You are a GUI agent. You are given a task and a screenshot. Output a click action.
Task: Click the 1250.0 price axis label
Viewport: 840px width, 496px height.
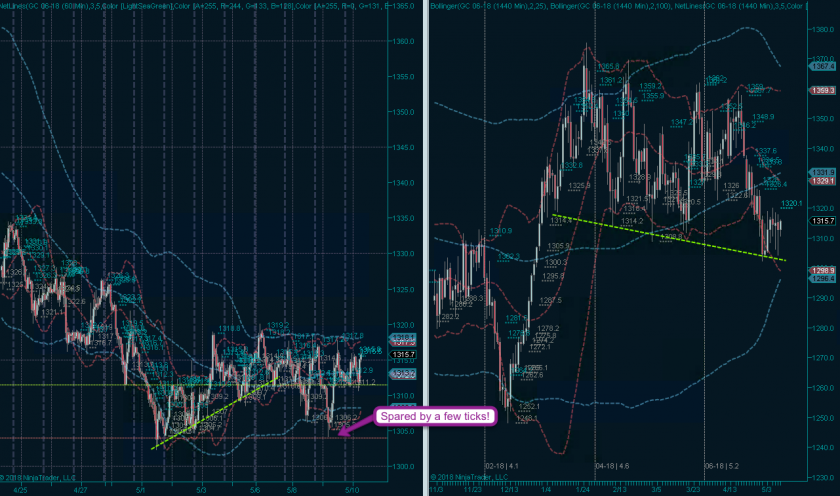[823, 417]
